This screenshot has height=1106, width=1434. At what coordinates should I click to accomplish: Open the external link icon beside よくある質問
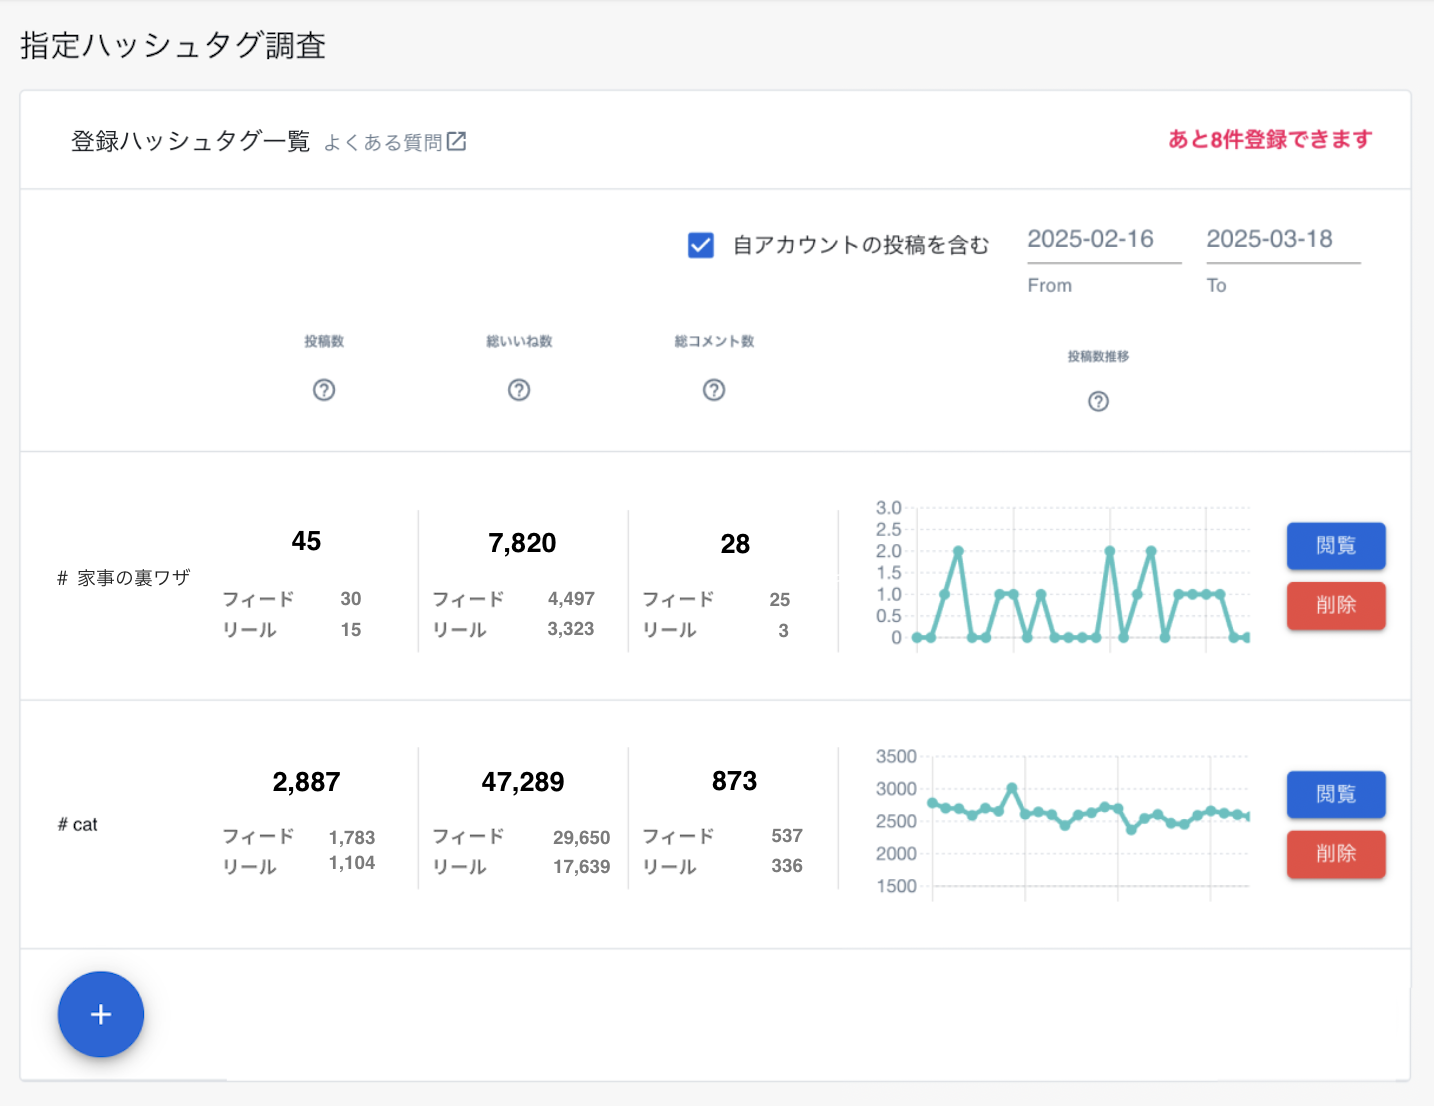(x=458, y=141)
